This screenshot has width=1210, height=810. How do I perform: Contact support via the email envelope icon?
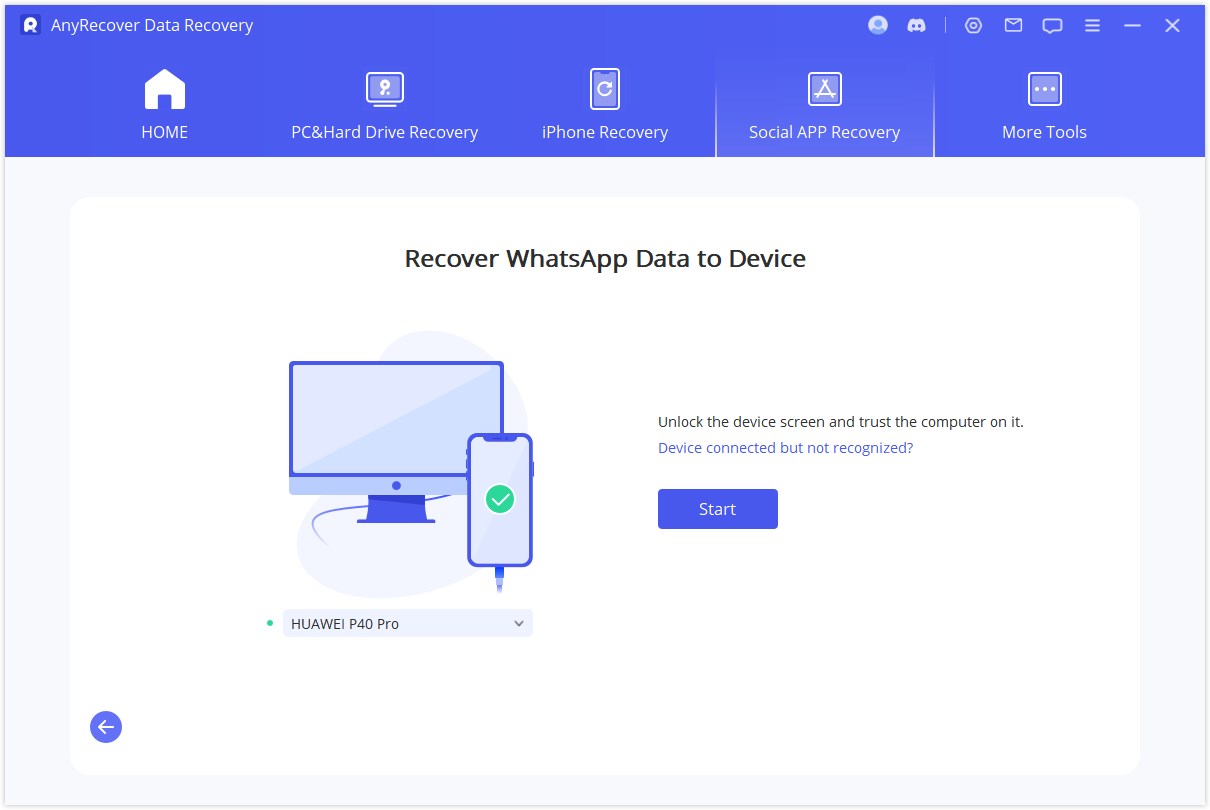click(x=1012, y=25)
